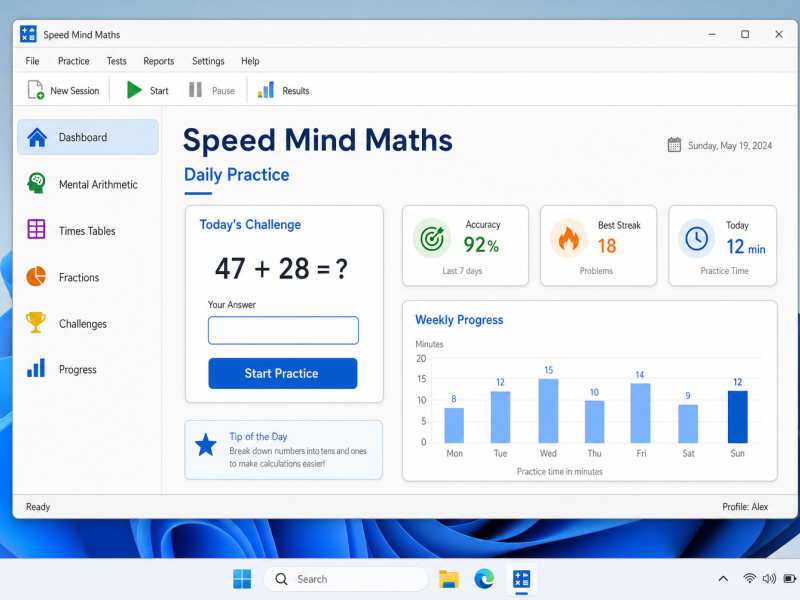Open the Tests menu
Image resolution: width=800 pixels, height=600 pixels.
click(116, 61)
